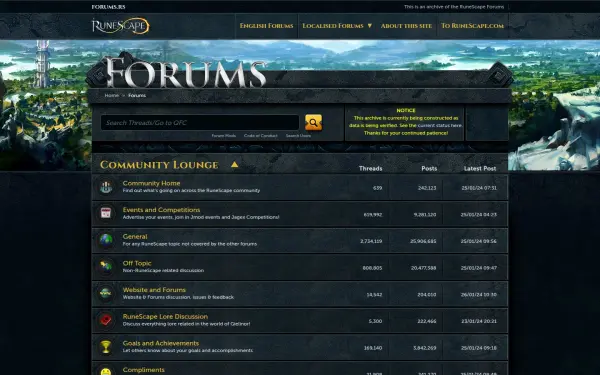The width and height of the screenshot is (600, 375).
Task: Open the Forum Mods link
Action: (x=224, y=135)
